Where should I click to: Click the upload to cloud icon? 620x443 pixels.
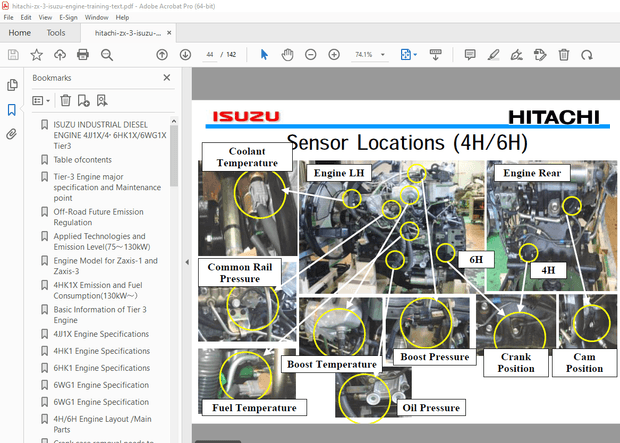point(60,55)
